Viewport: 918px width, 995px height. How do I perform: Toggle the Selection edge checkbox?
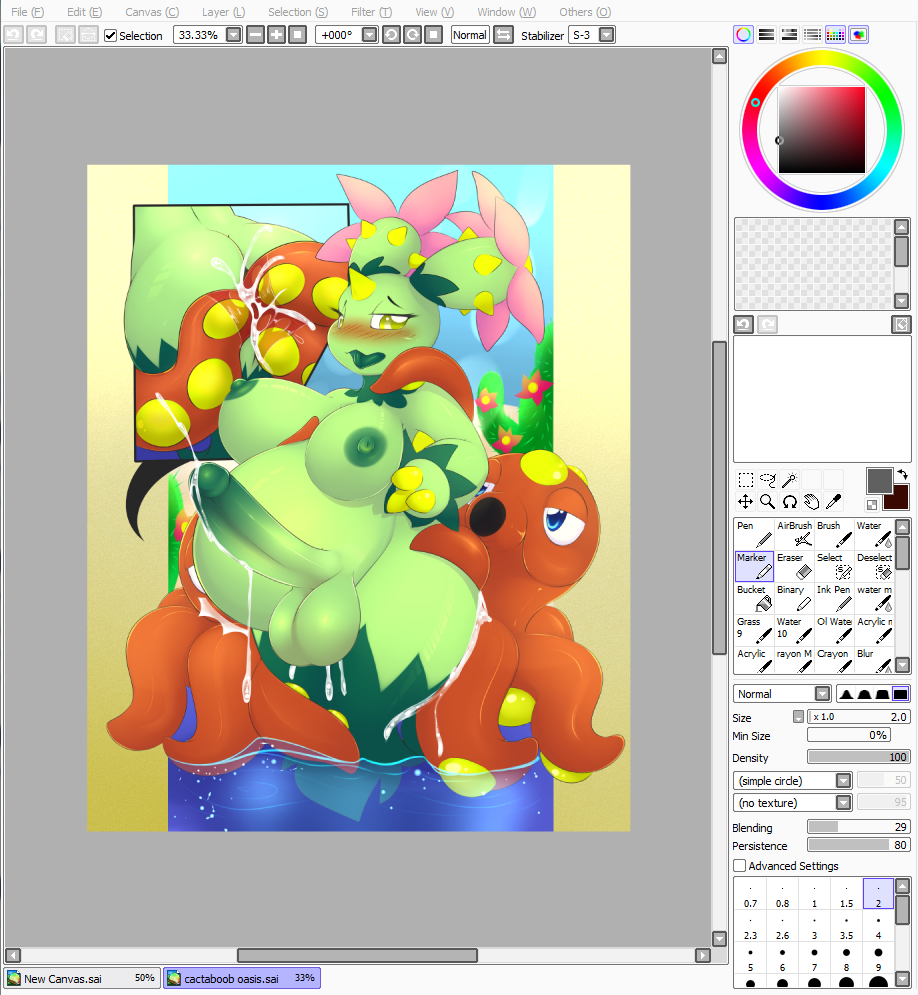[x=110, y=36]
